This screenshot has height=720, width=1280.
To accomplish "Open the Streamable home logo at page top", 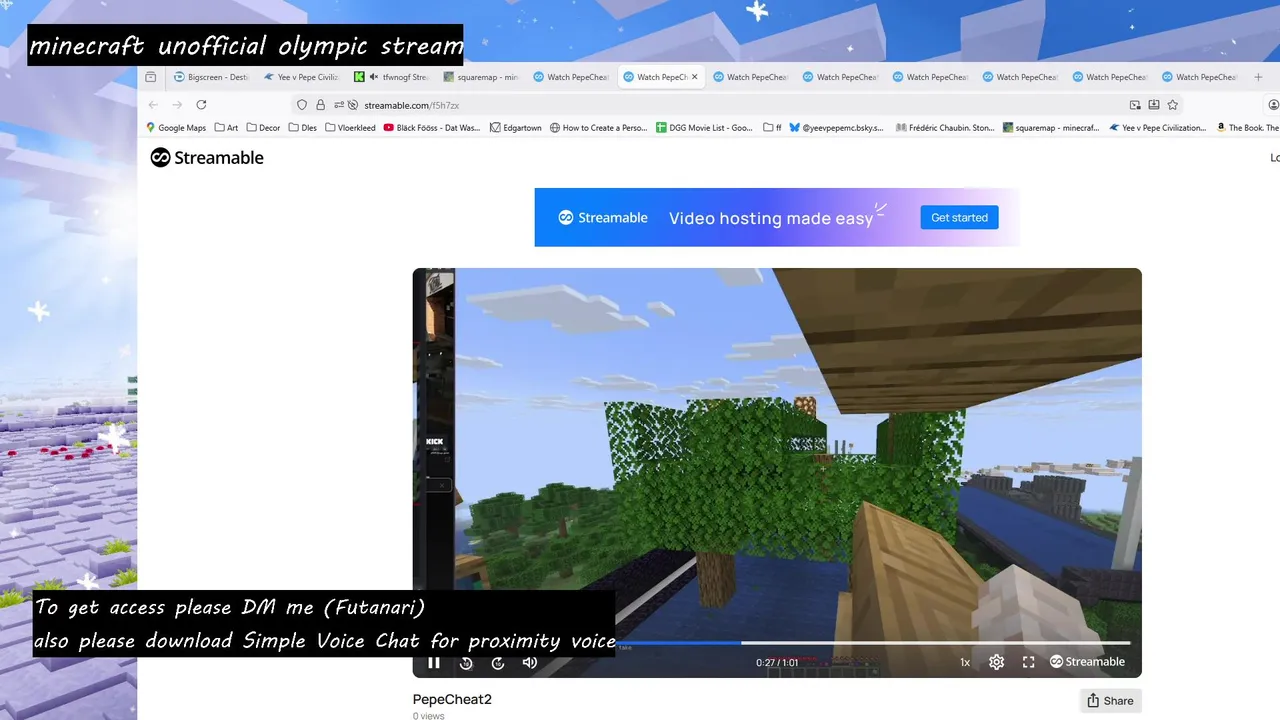I will click(207, 157).
